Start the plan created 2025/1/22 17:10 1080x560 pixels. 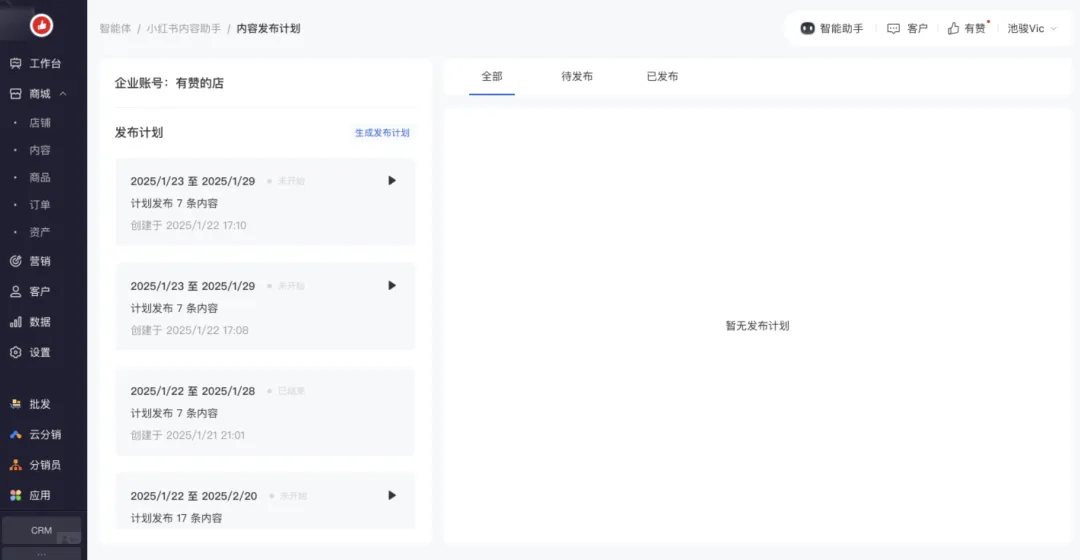coord(392,181)
